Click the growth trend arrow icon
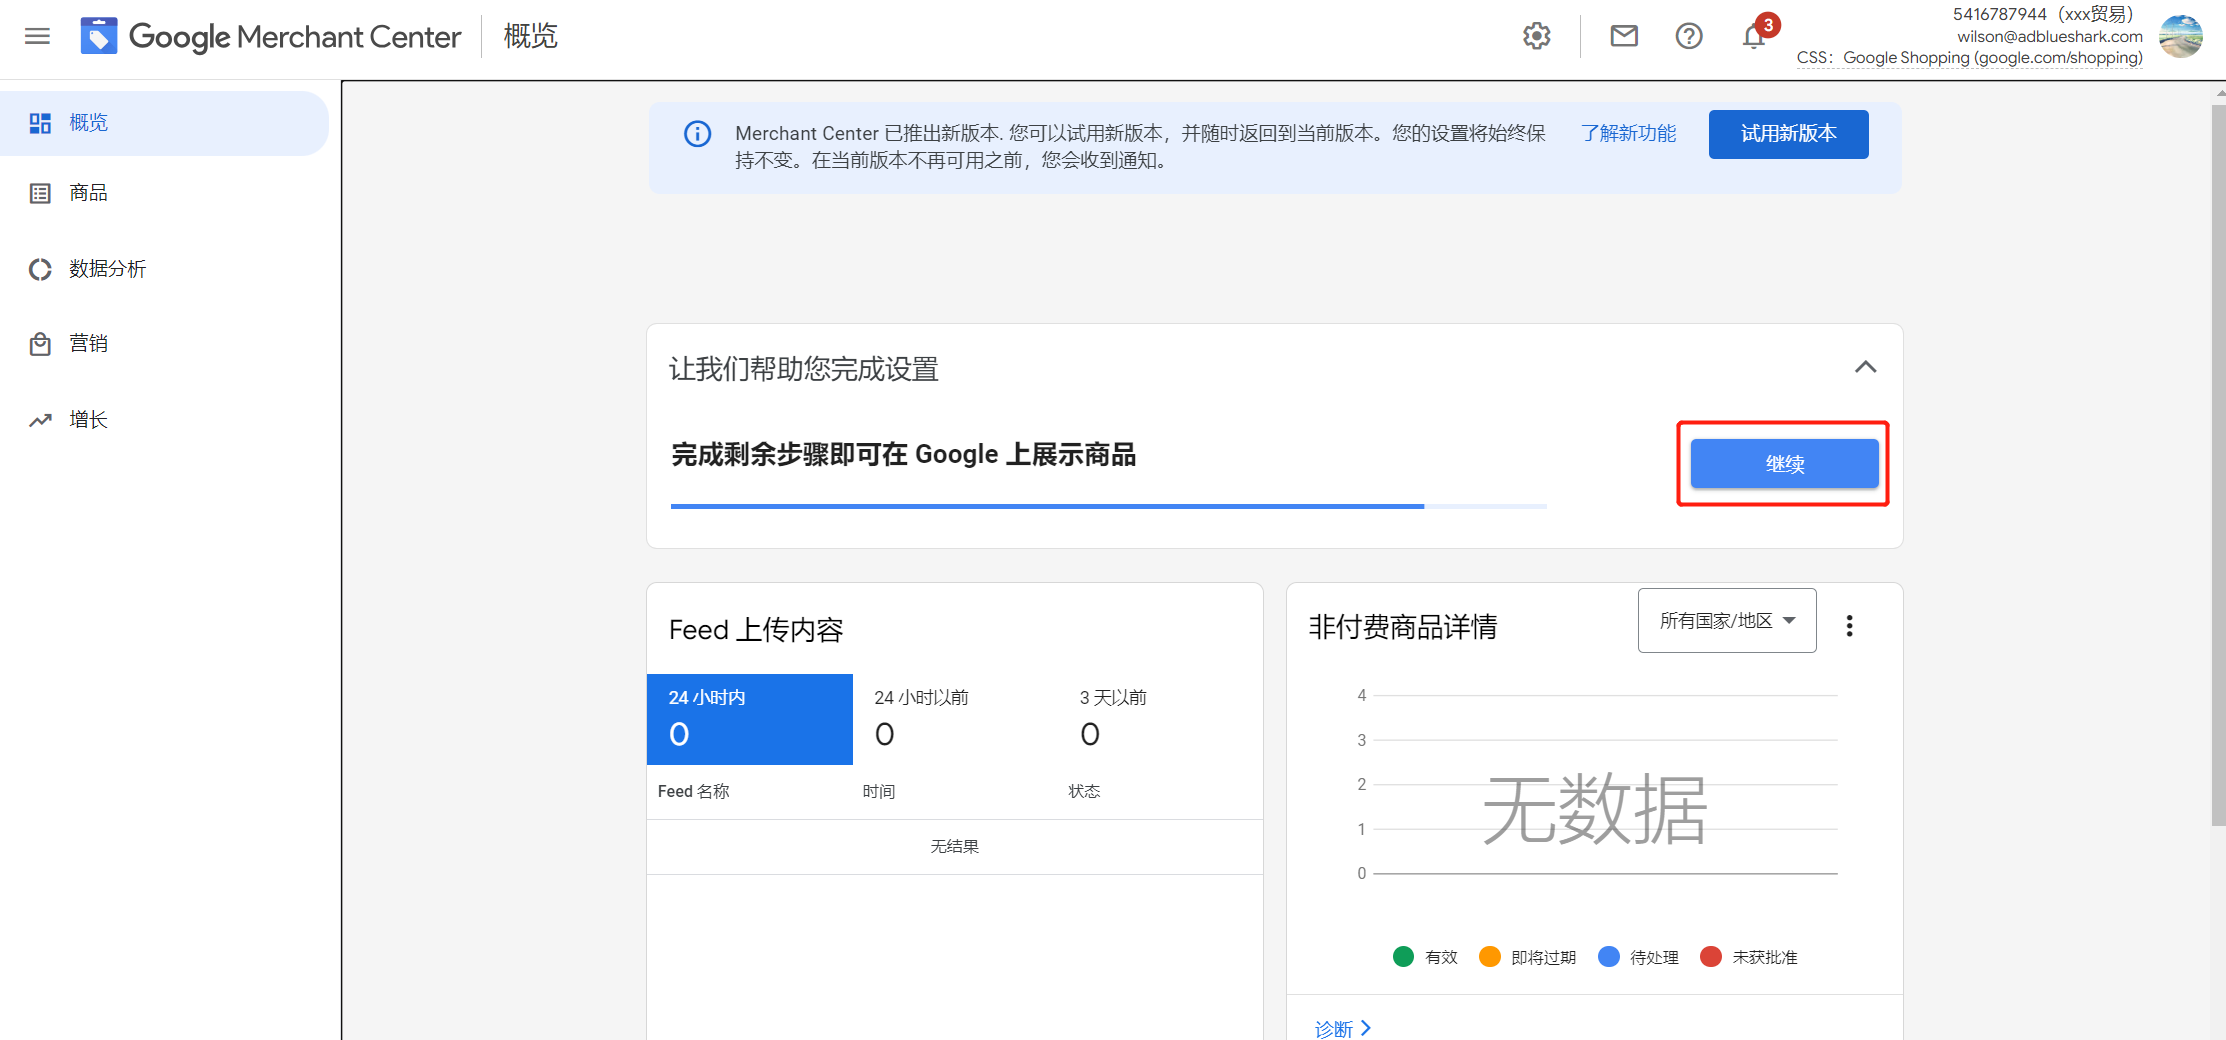The image size is (2226, 1040). (x=40, y=420)
